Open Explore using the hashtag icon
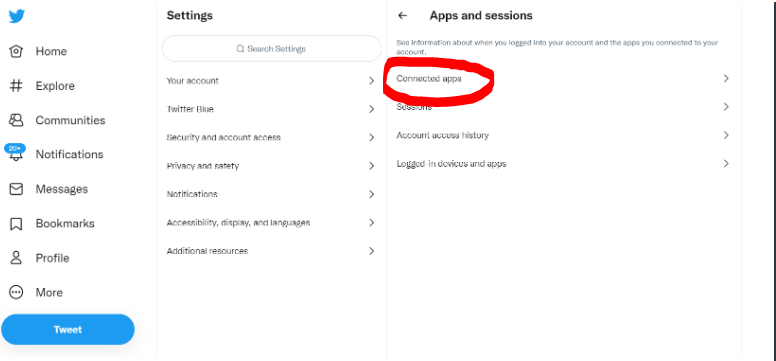Screen dimensions: 776x361 [x=16, y=86]
